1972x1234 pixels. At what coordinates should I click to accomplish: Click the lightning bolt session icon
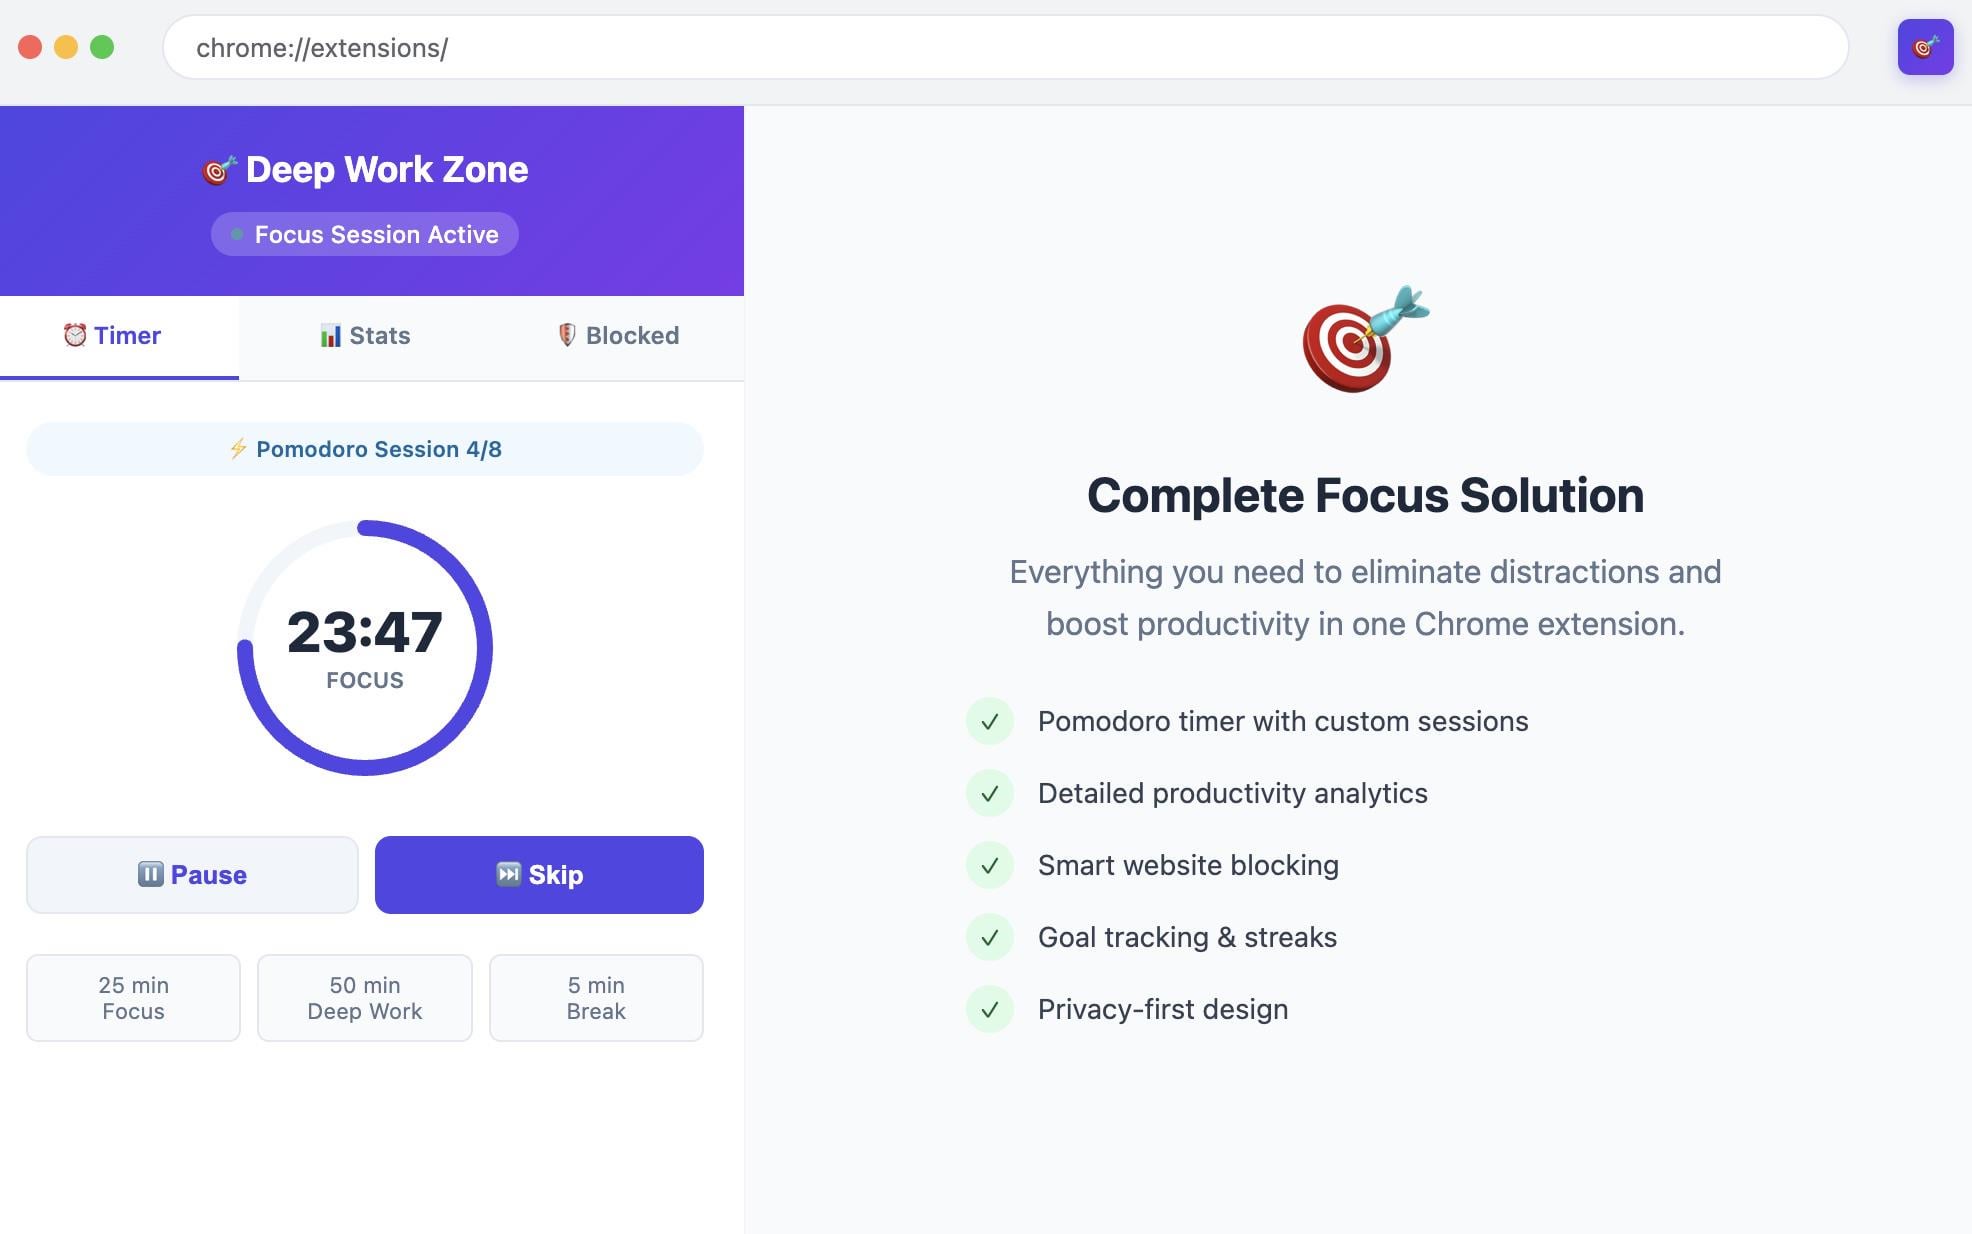(x=238, y=449)
